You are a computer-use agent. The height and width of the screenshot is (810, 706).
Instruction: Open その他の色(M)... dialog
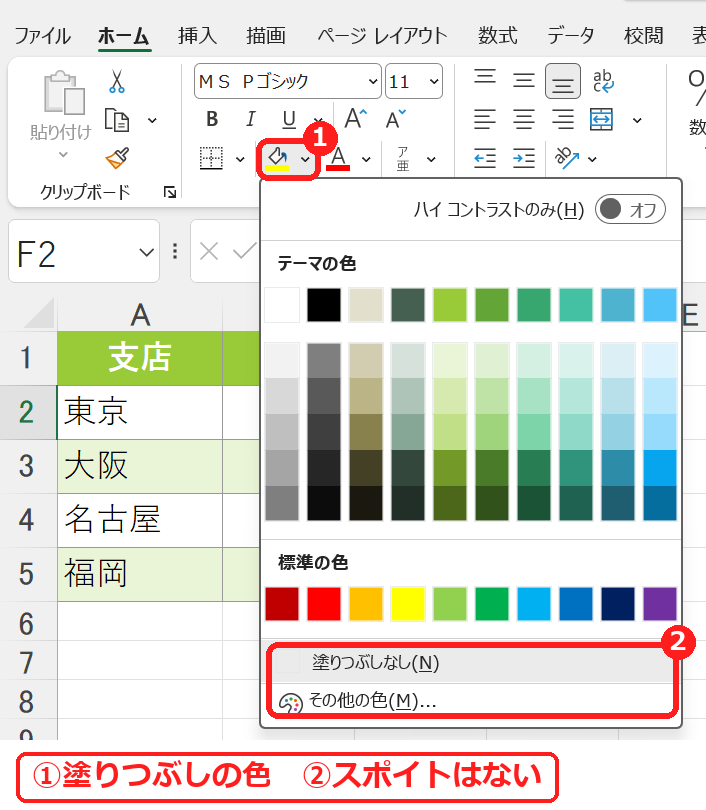pyautogui.click(x=472, y=700)
